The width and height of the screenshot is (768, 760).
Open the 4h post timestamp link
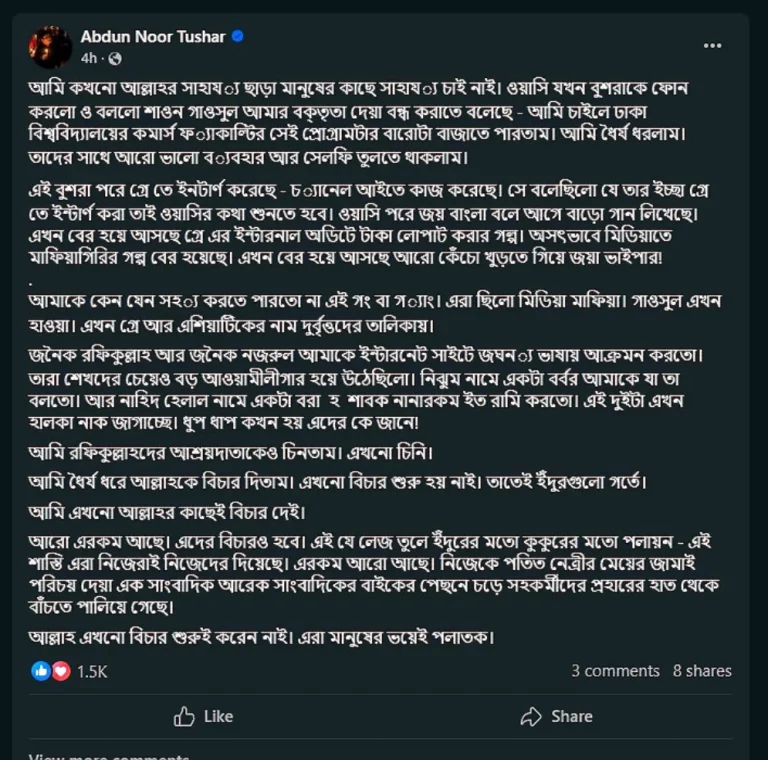89,59
